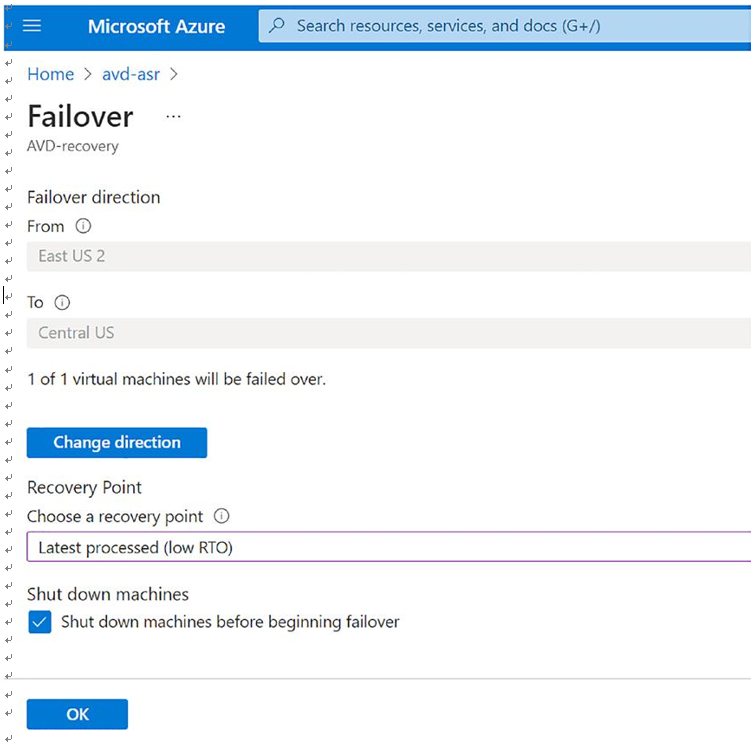Open the Latest processed recovery point dropdown
This screenshot has height=742, width=754.
[389, 547]
